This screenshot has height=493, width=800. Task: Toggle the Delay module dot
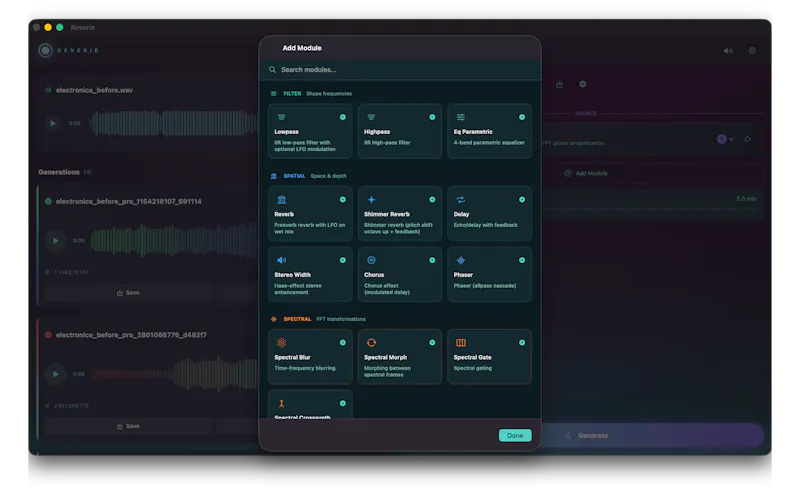(522, 200)
